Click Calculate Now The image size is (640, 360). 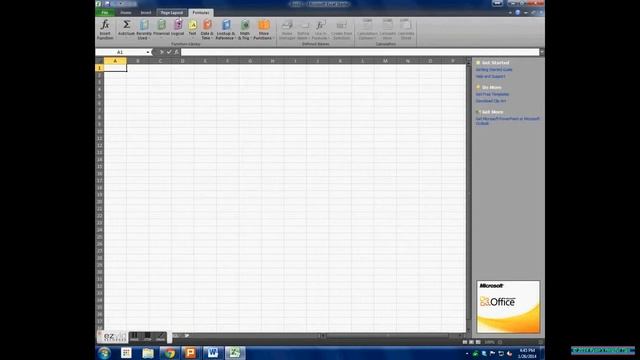point(387,29)
